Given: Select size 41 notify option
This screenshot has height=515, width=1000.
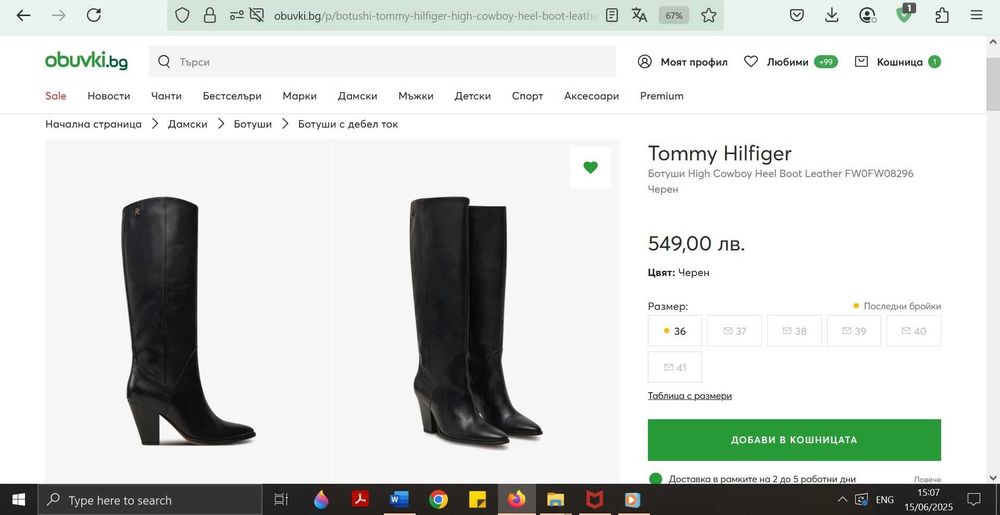Looking at the screenshot, I should pos(675,367).
